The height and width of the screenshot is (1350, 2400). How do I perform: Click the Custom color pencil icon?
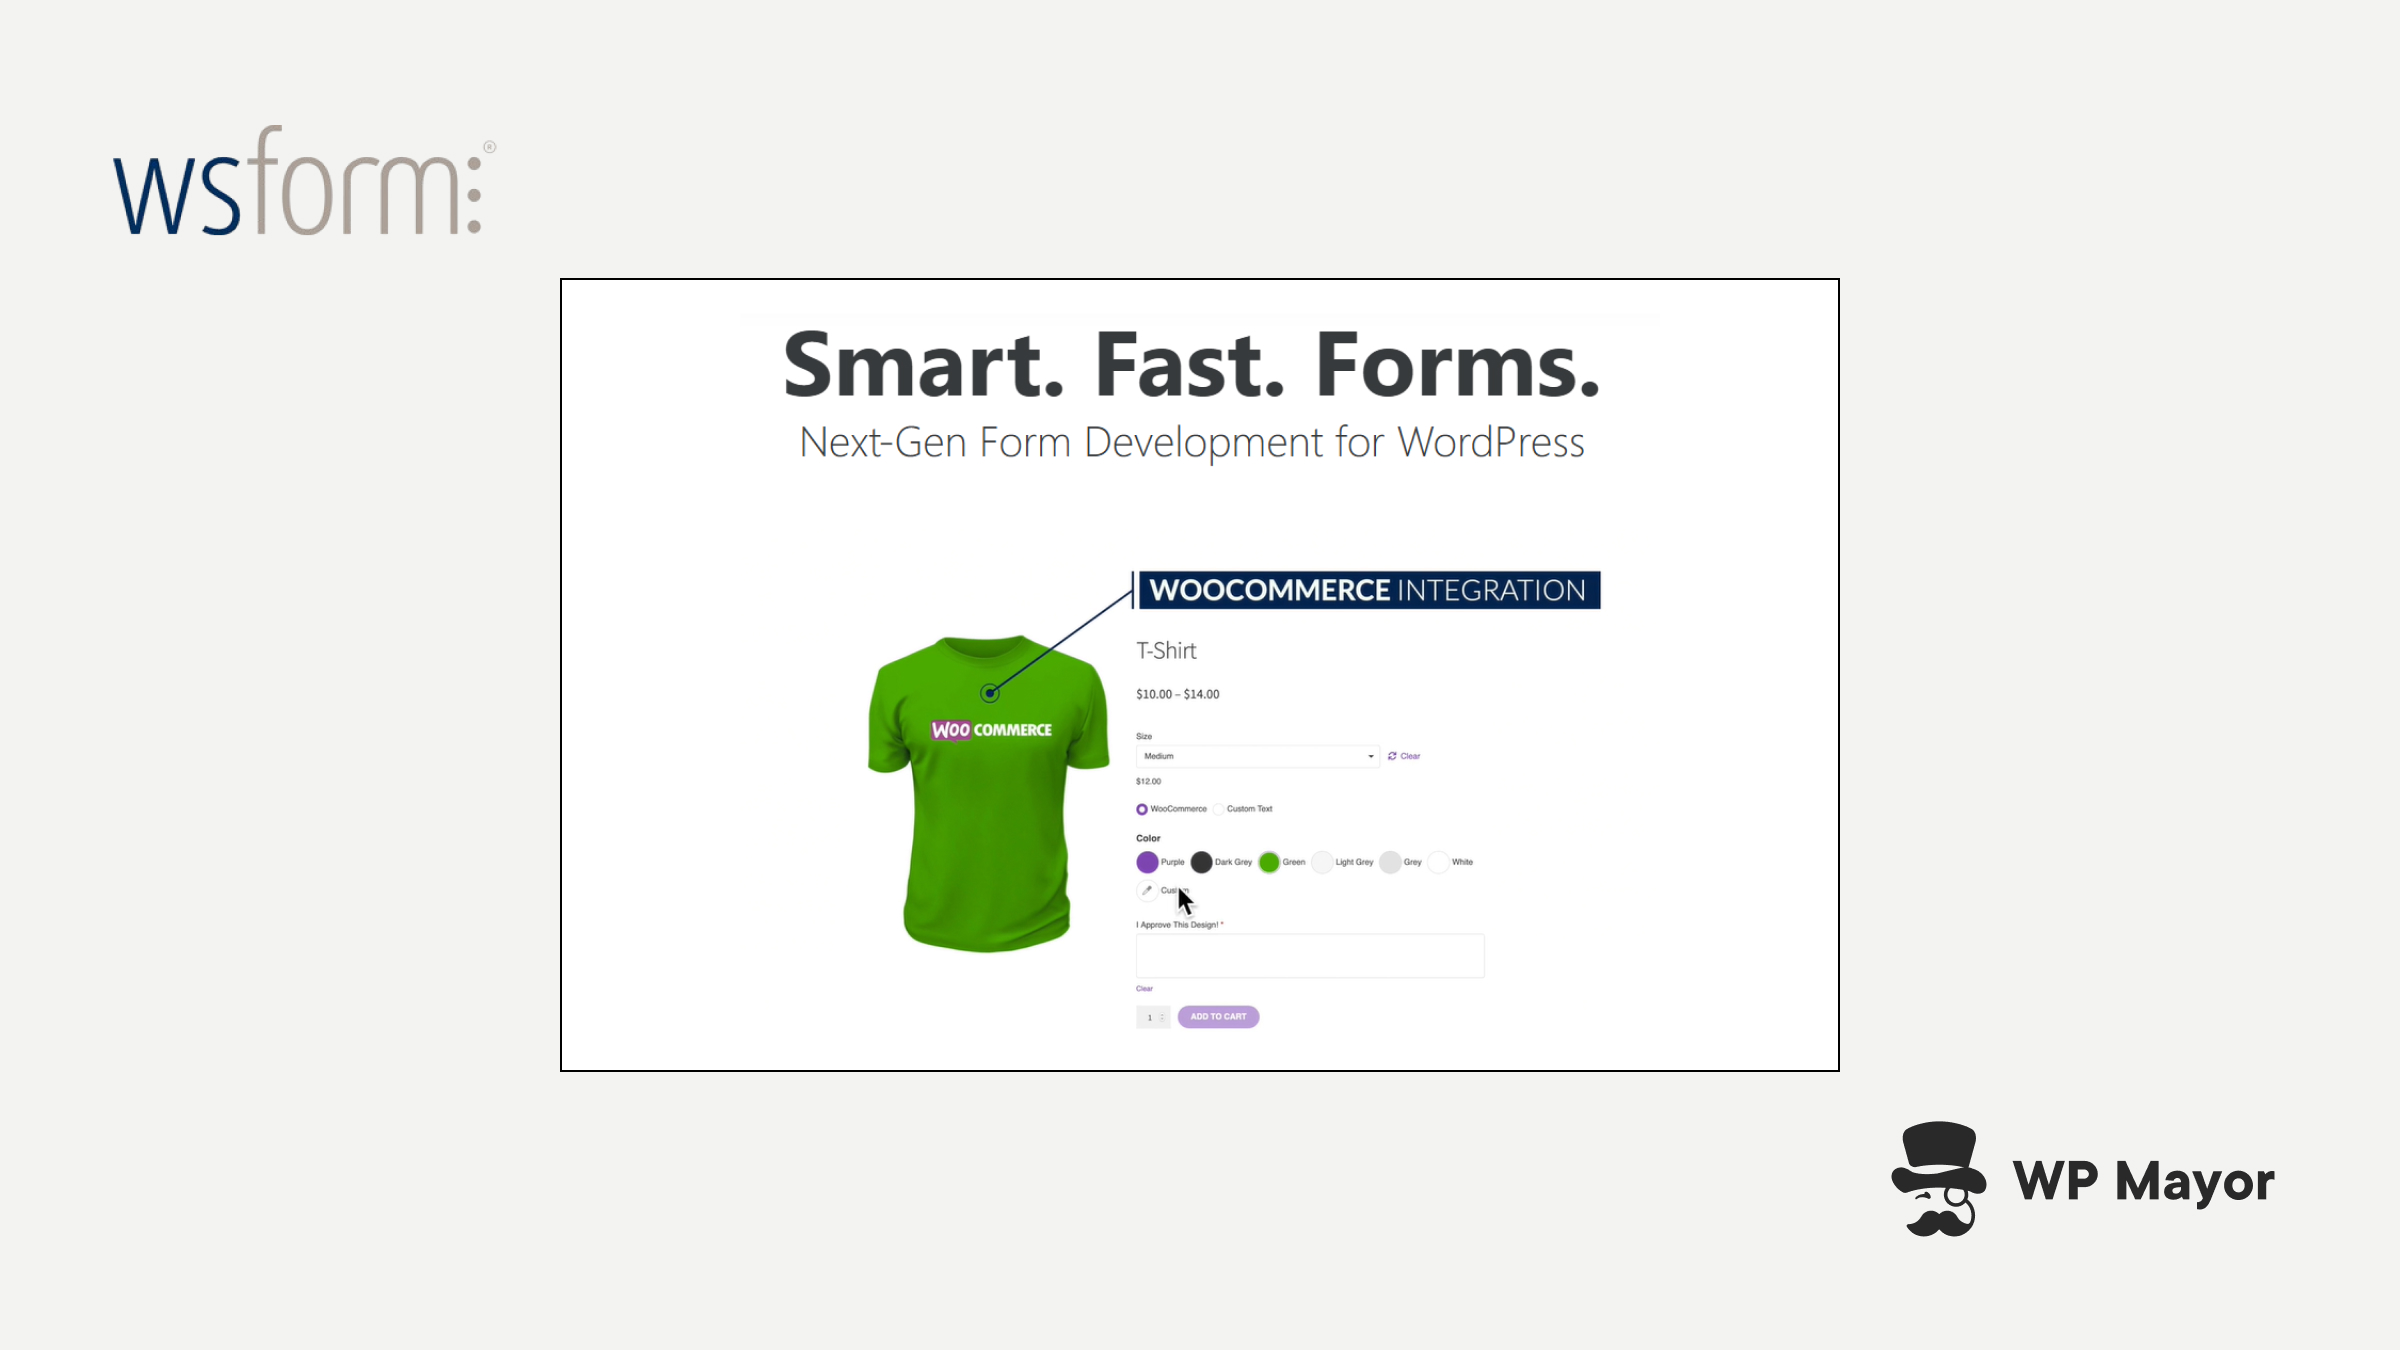(1147, 890)
